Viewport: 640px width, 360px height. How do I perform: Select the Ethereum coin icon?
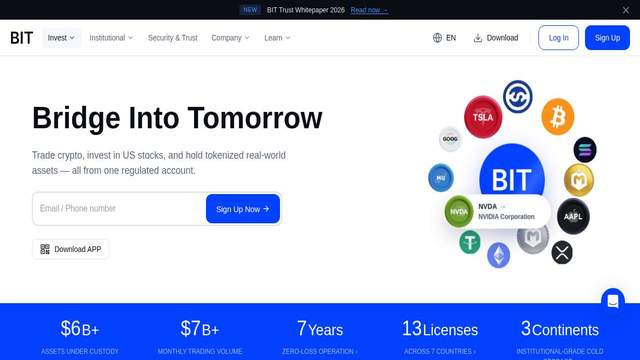pos(498,255)
